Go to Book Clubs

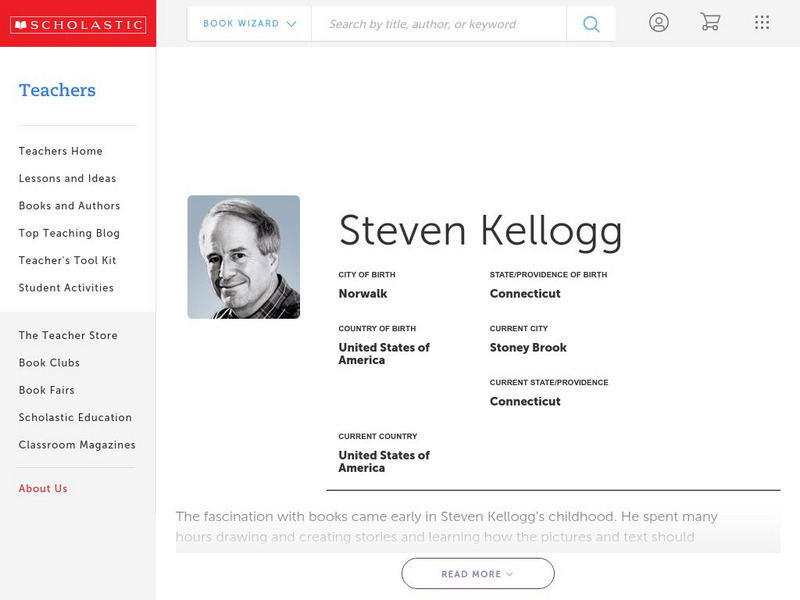point(49,363)
